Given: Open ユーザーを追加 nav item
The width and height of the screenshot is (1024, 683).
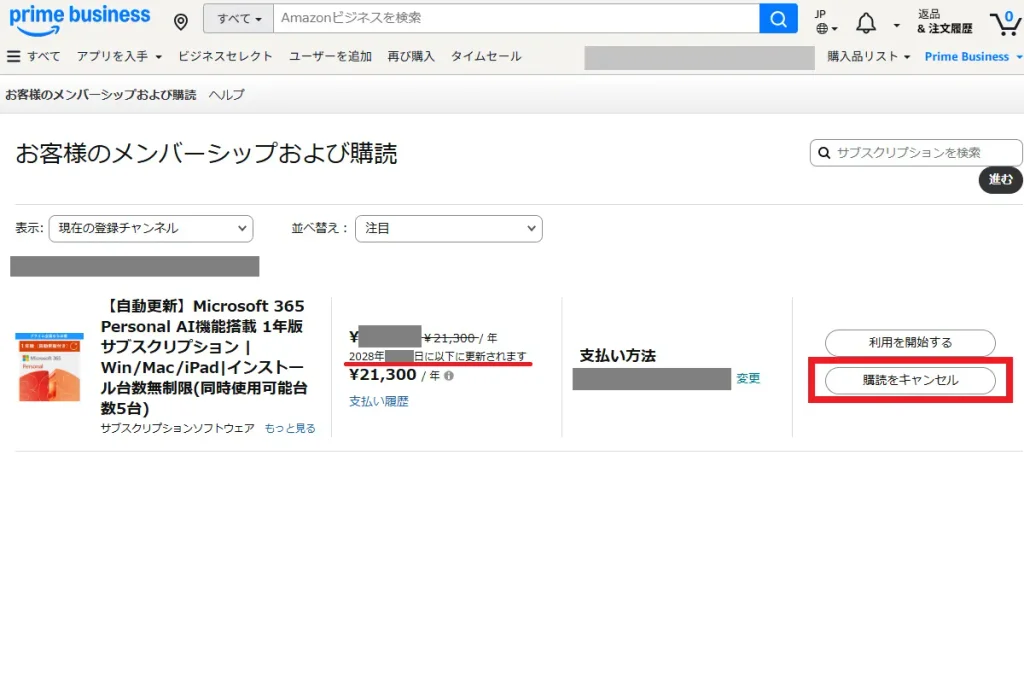Looking at the screenshot, I should pos(330,56).
